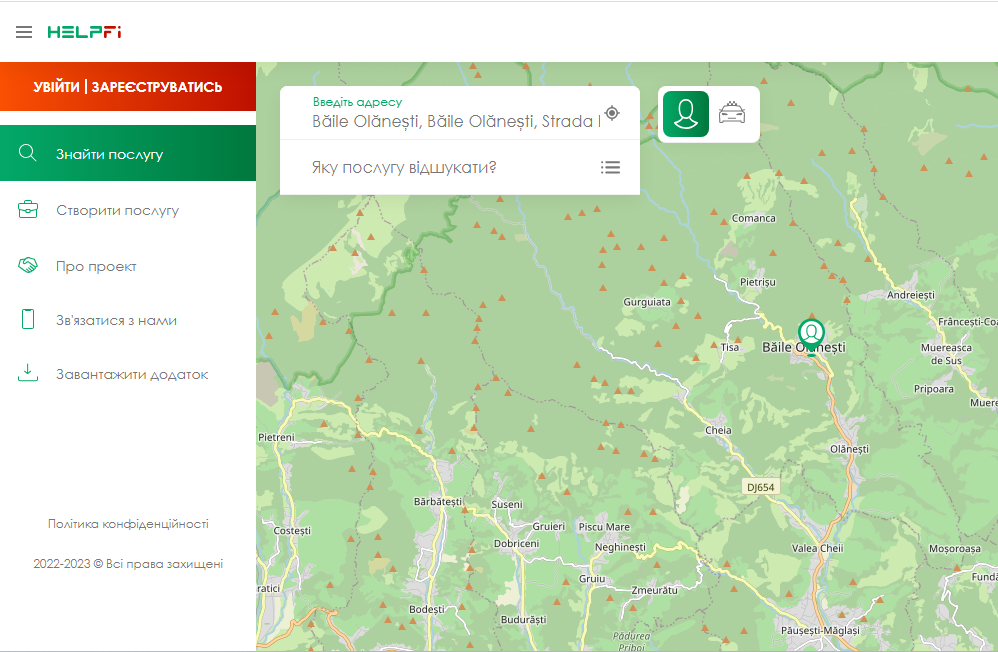The width and height of the screenshot is (998, 652).
Task: Click the magnifier icon beside Знайти послугу
Action: pos(28,153)
